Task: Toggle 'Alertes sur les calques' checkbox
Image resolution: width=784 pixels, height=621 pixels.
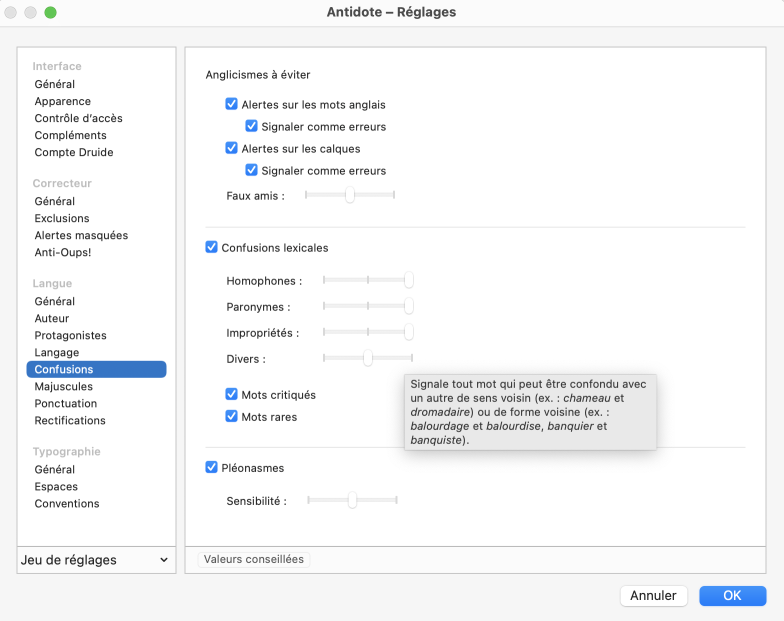Action: [232, 148]
